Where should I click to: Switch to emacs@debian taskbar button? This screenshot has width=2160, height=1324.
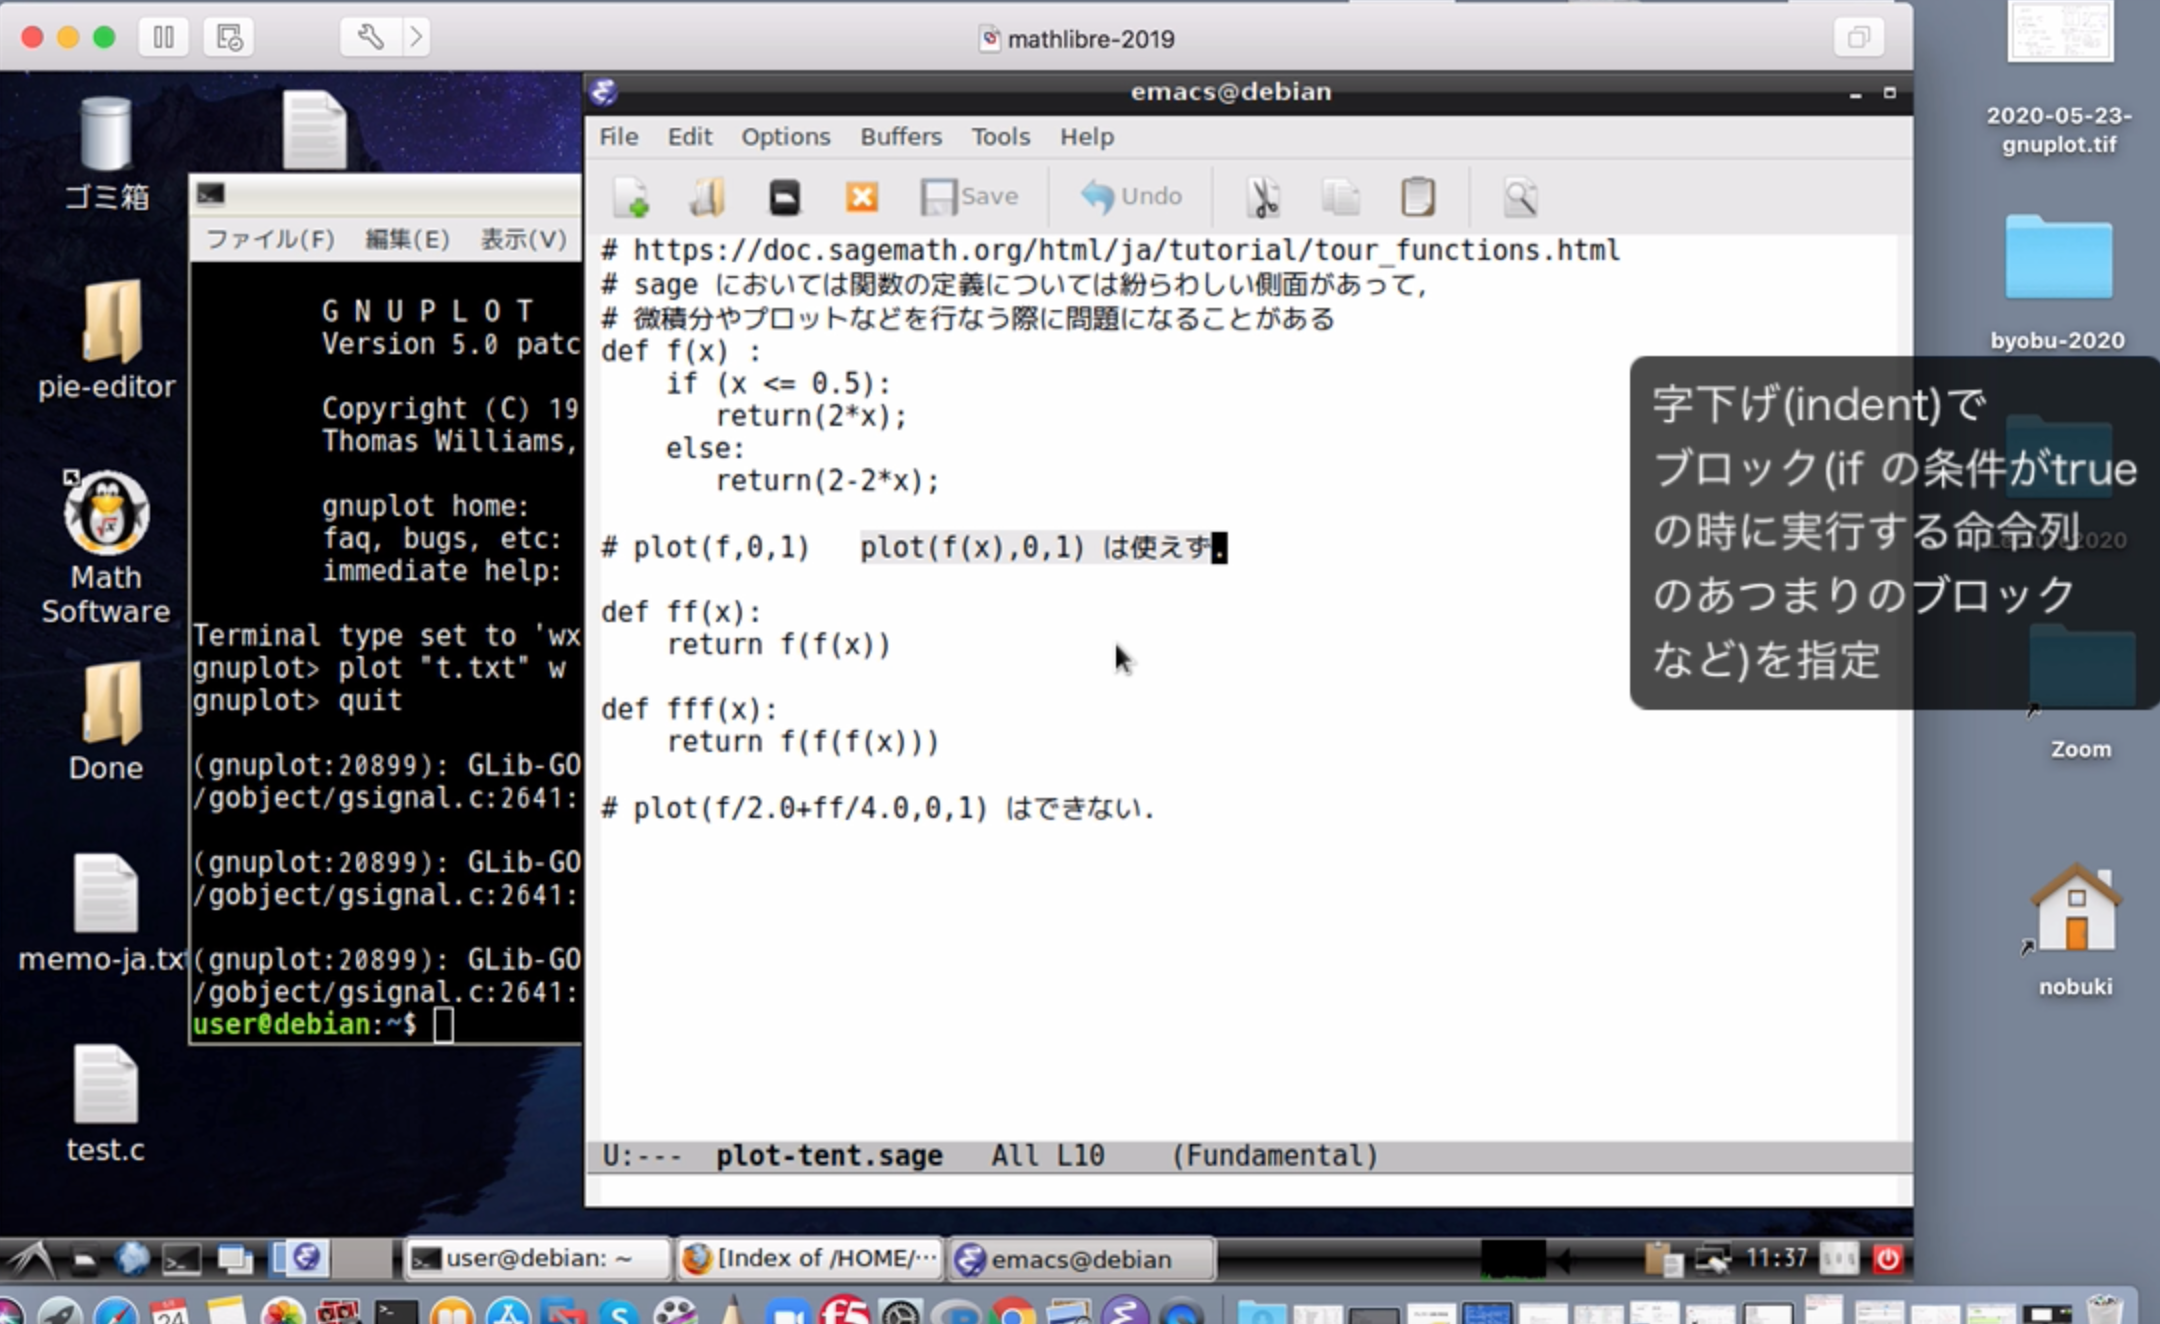tap(1081, 1258)
